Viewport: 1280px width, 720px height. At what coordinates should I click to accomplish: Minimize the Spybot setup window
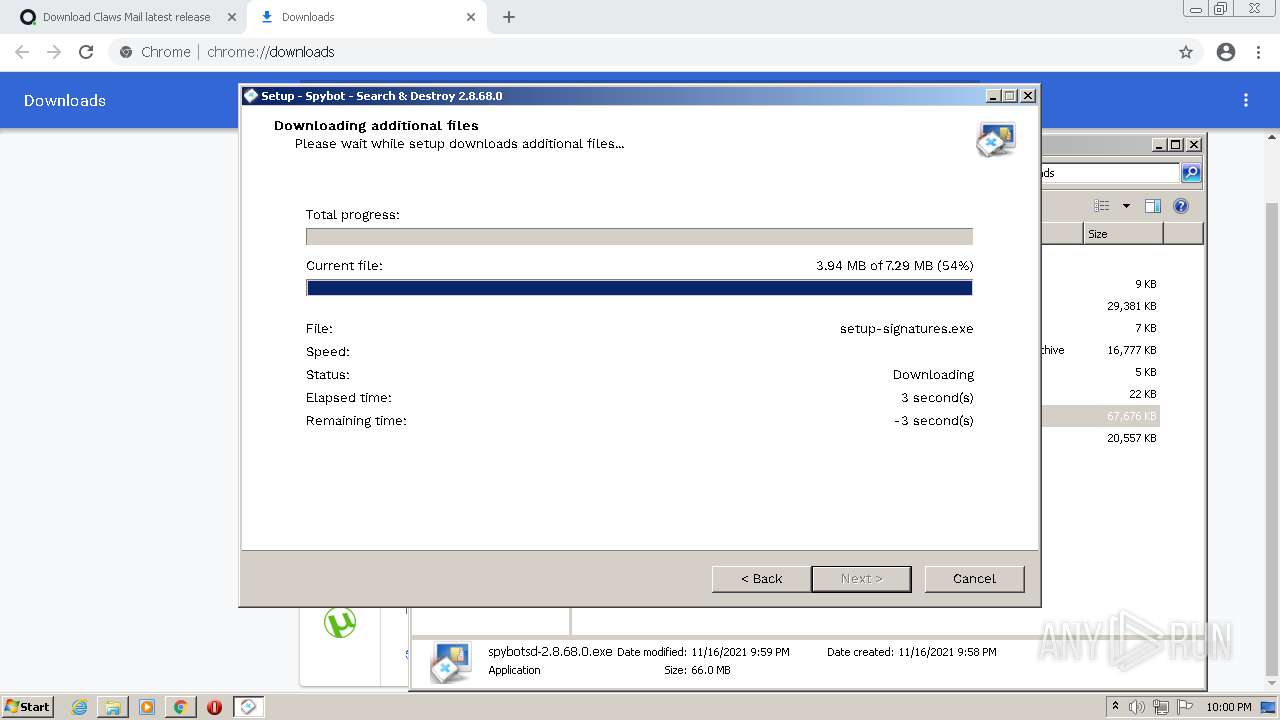(x=992, y=96)
